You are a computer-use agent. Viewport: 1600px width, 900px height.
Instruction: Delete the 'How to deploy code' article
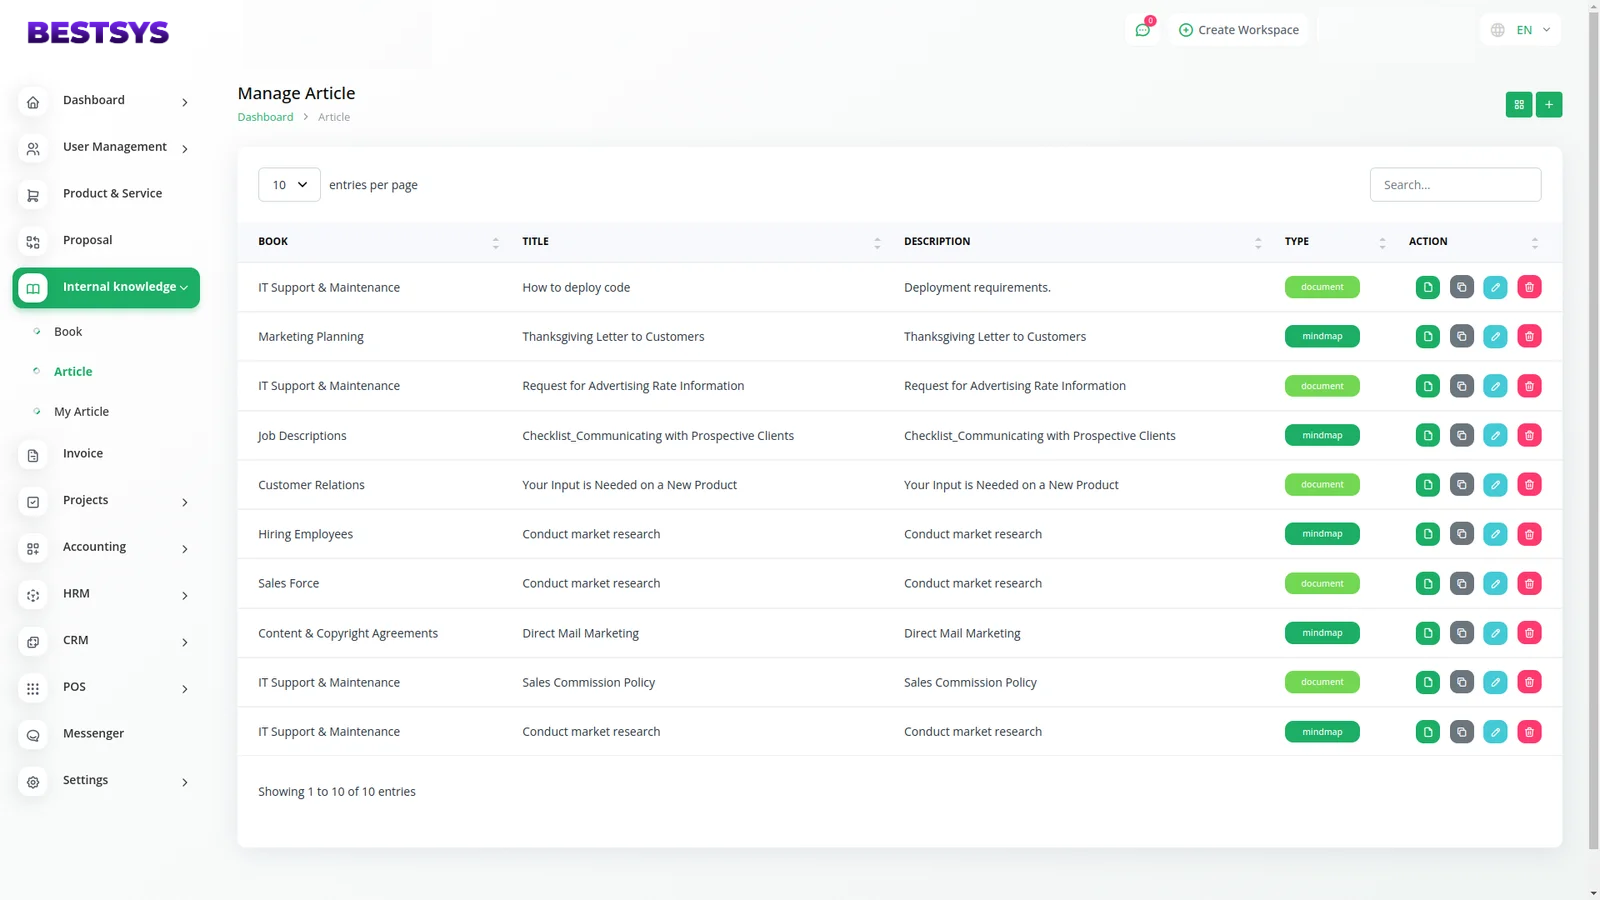pos(1529,288)
